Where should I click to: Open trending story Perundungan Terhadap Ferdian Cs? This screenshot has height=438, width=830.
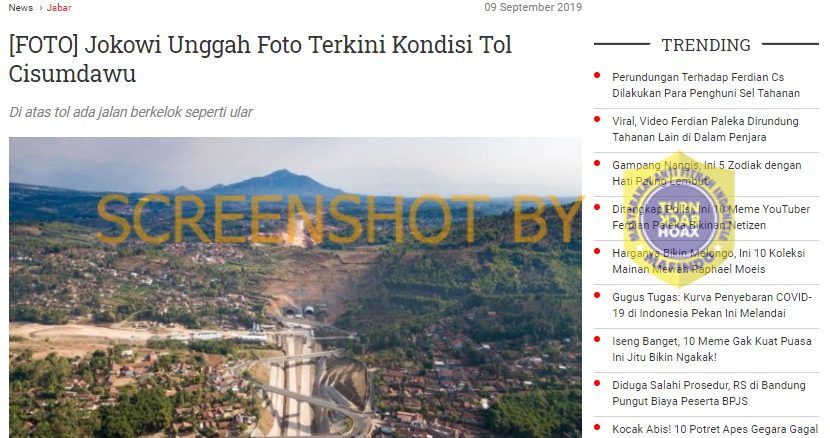[706, 85]
